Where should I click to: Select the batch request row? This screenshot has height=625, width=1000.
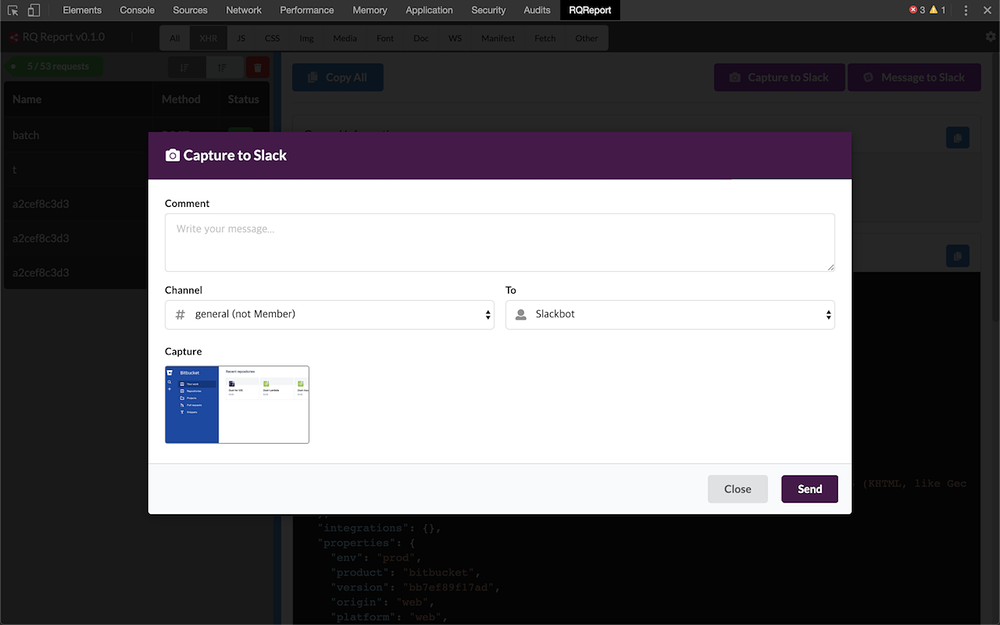click(136, 135)
